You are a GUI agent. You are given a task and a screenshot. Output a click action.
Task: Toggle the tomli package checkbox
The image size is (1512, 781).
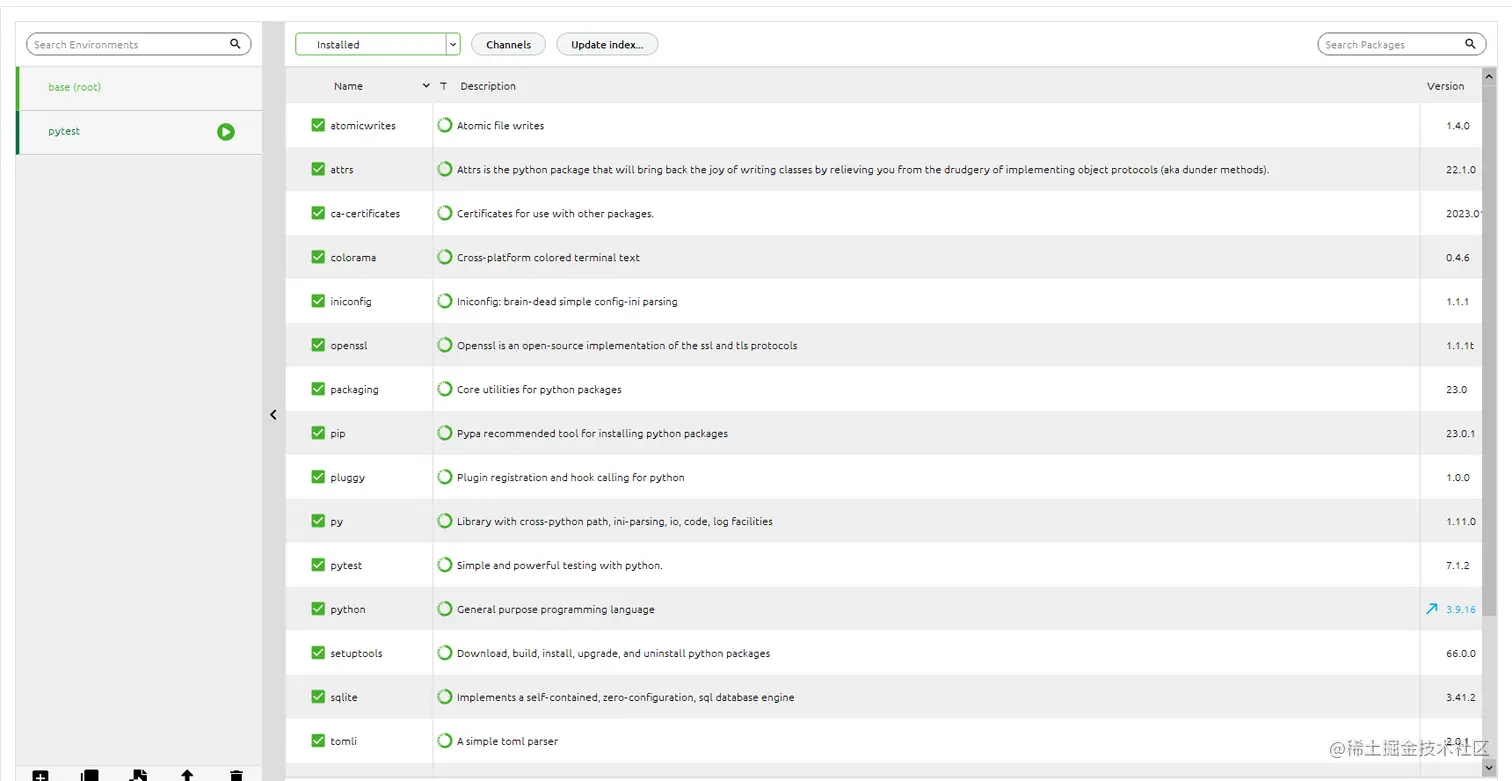point(318,741)
